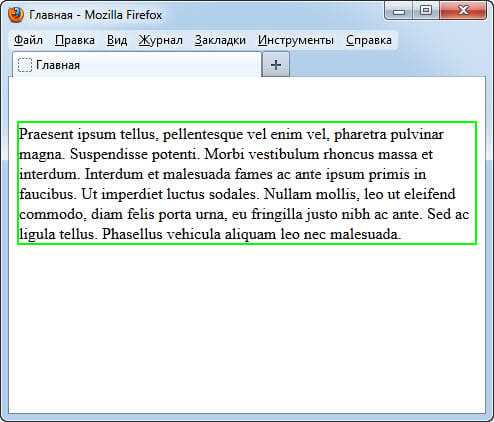Click the Firefox logo in title bar
This screenshot has width=494, height=422.
coord(15,15)
